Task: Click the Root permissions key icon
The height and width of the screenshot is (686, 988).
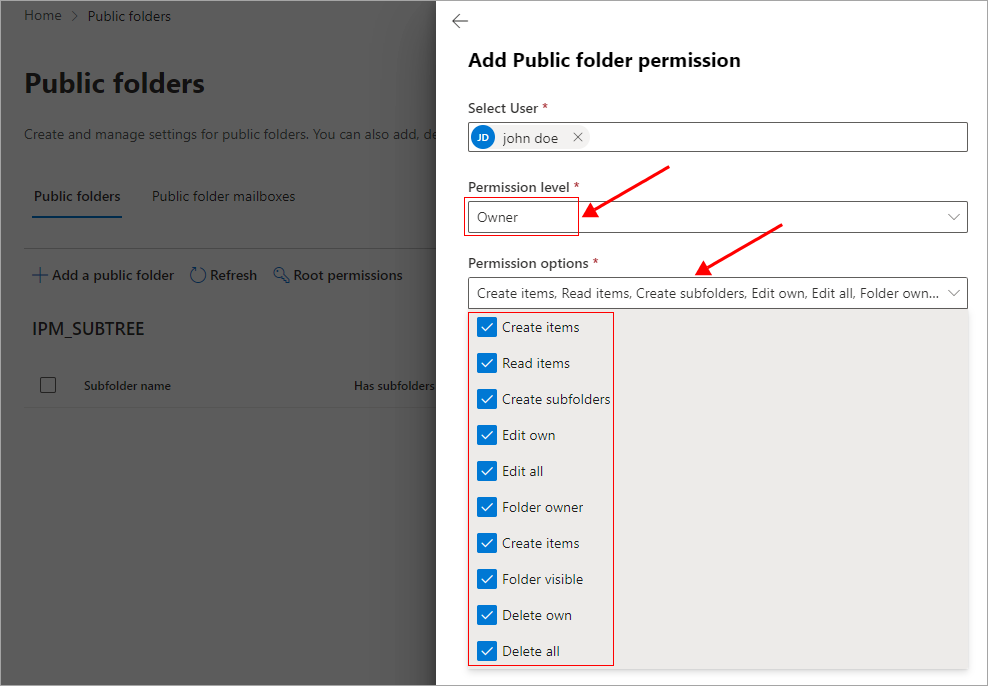Action: [x=281, y=275]
